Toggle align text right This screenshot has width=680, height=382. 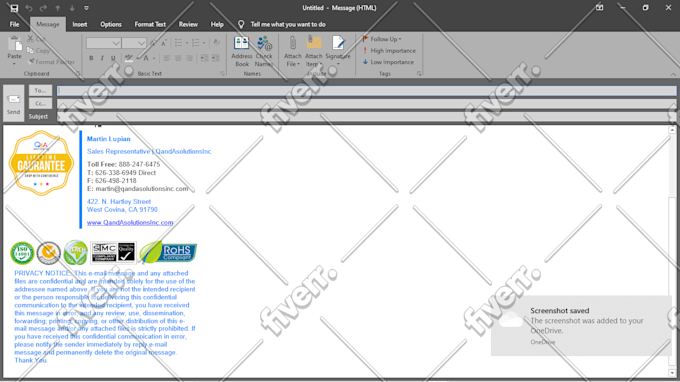tap(189, 58)
